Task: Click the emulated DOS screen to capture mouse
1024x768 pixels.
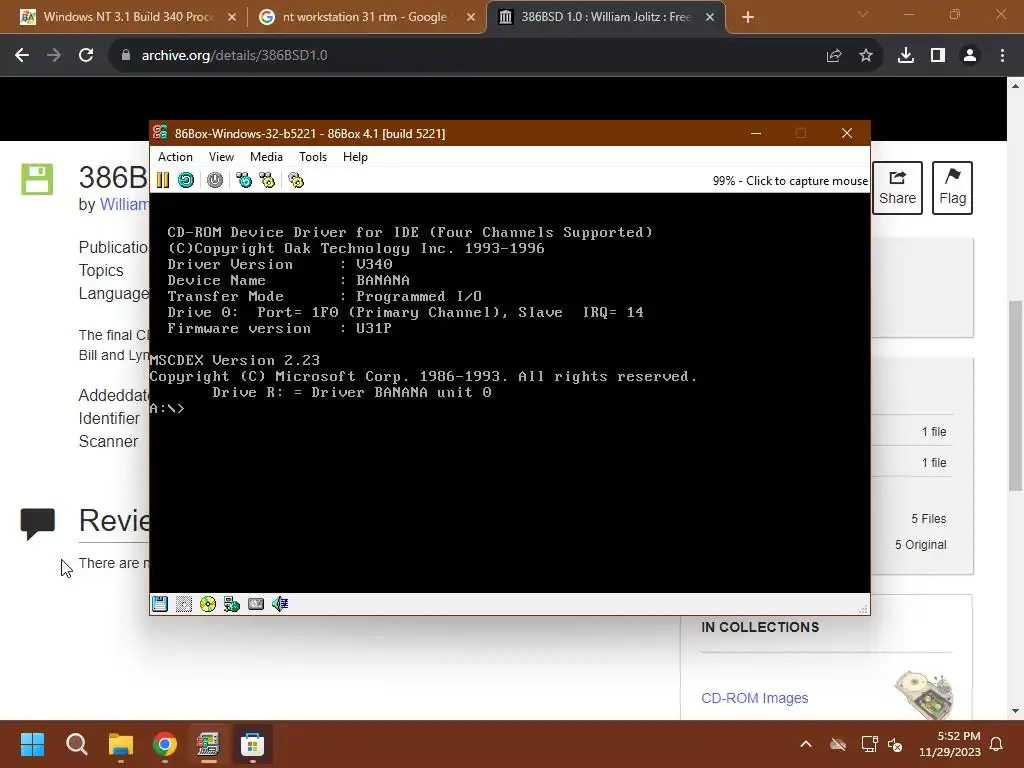Action: coord(509,392)
